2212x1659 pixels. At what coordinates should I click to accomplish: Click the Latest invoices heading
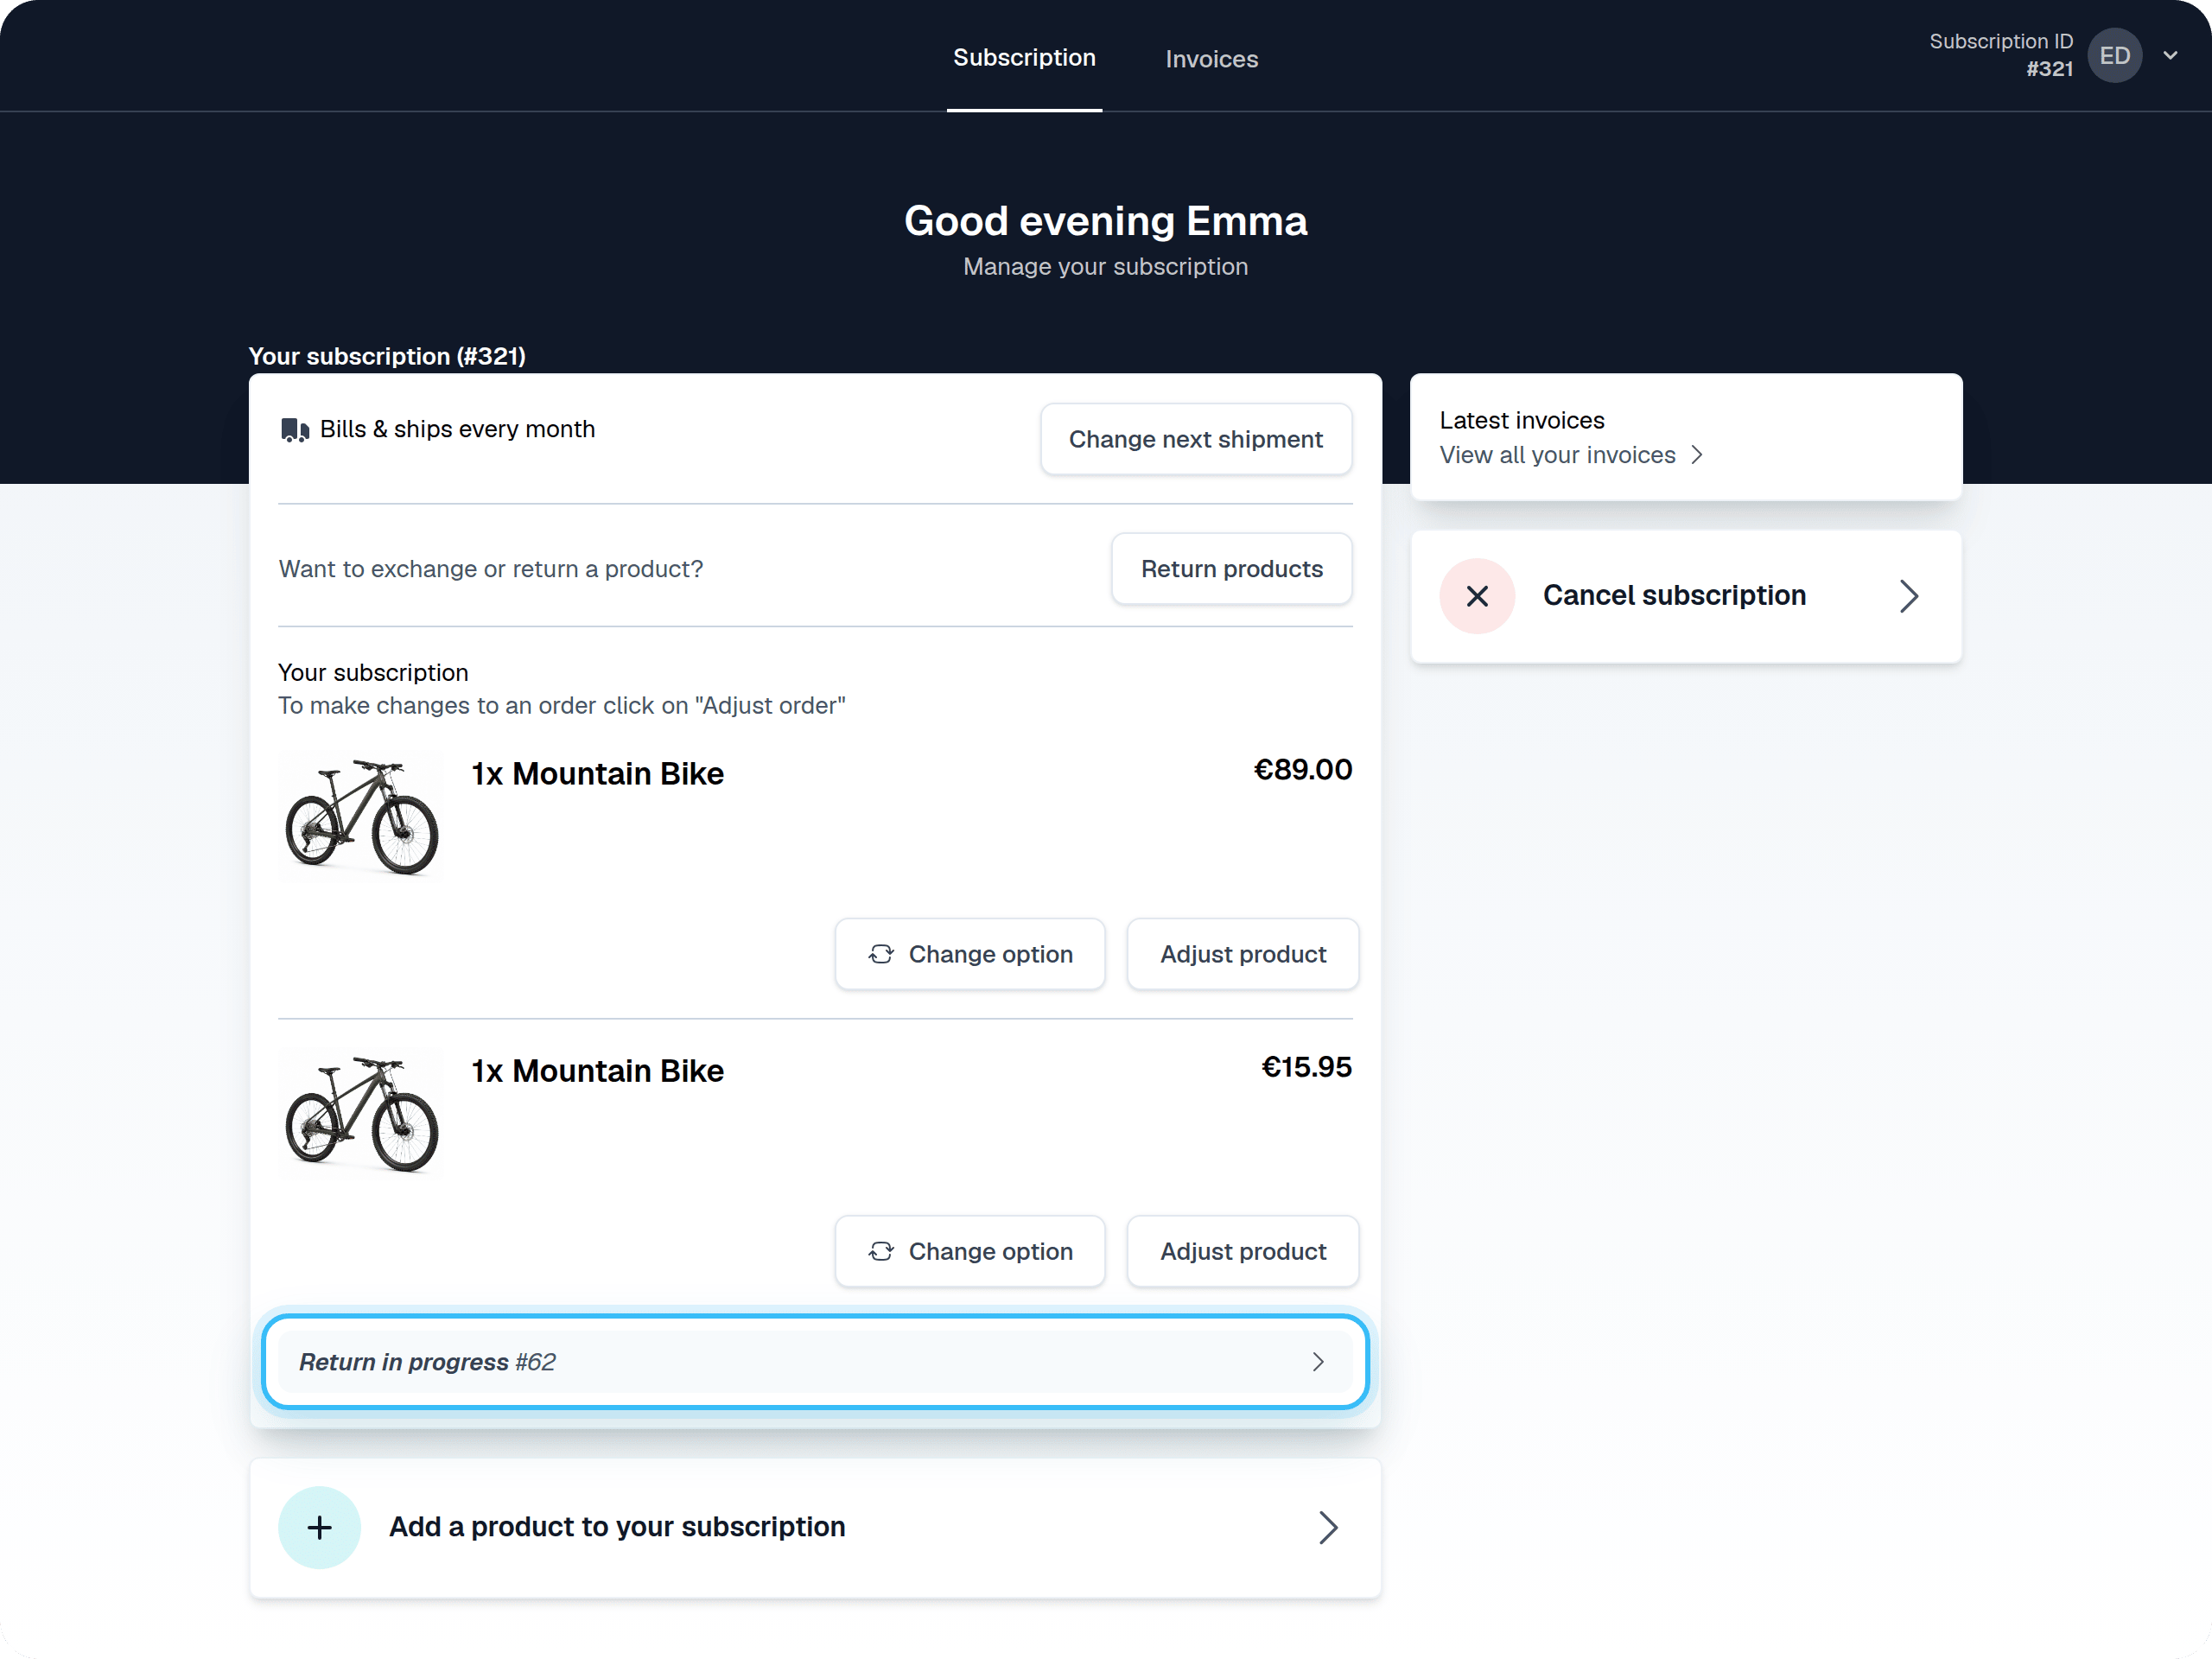1522,420
